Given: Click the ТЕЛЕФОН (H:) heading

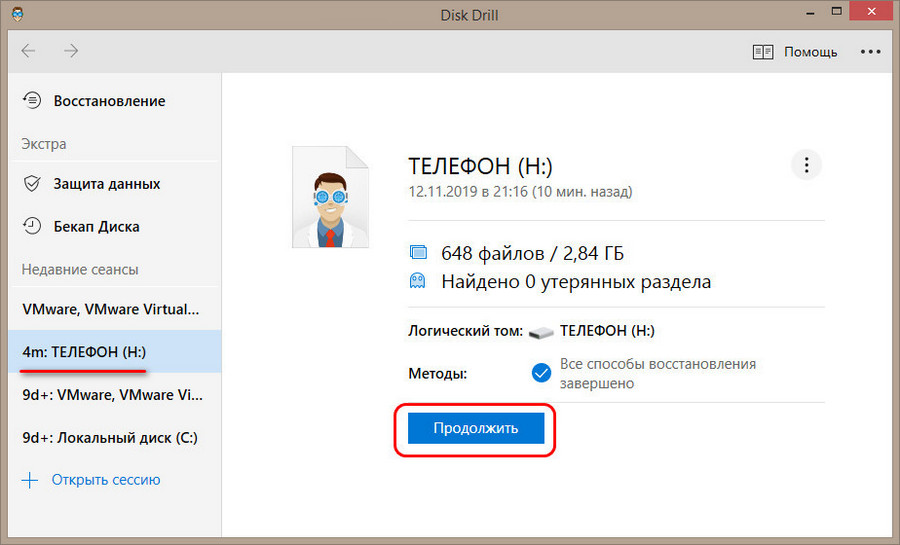Looking at the screenshot, I should [480, 166].
